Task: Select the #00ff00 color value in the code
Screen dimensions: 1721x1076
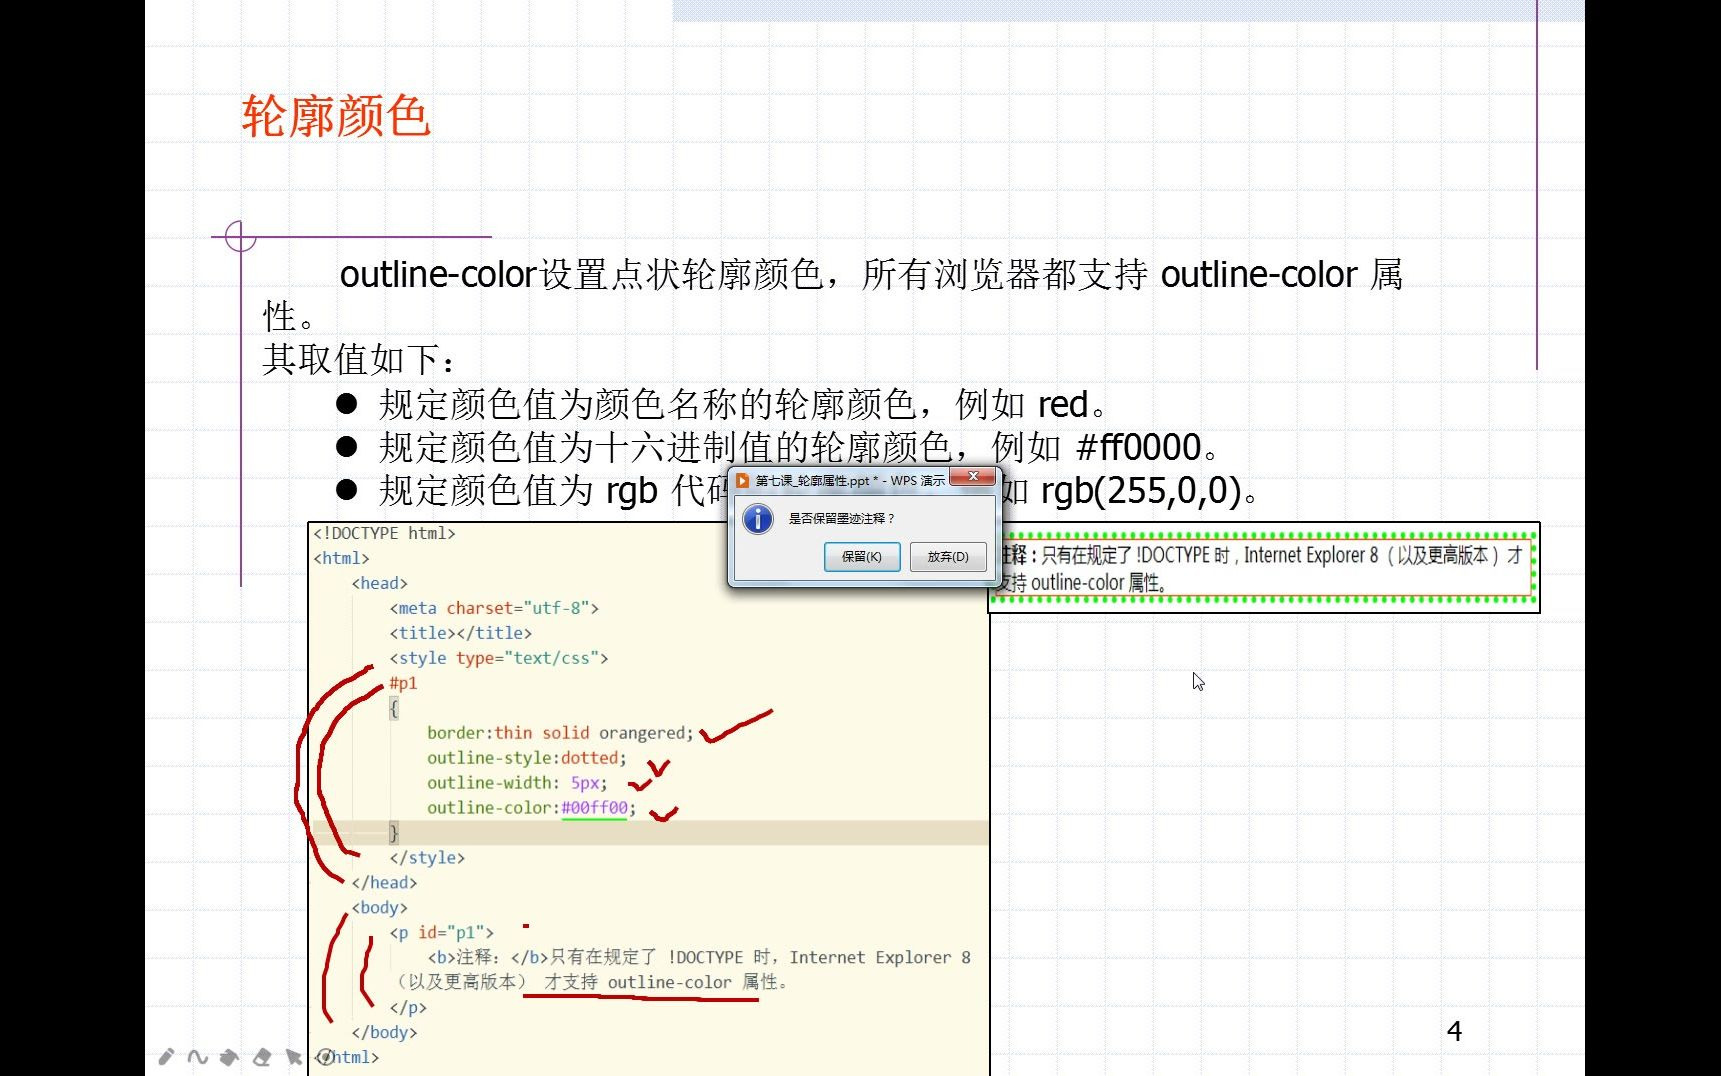Action: 595,807
